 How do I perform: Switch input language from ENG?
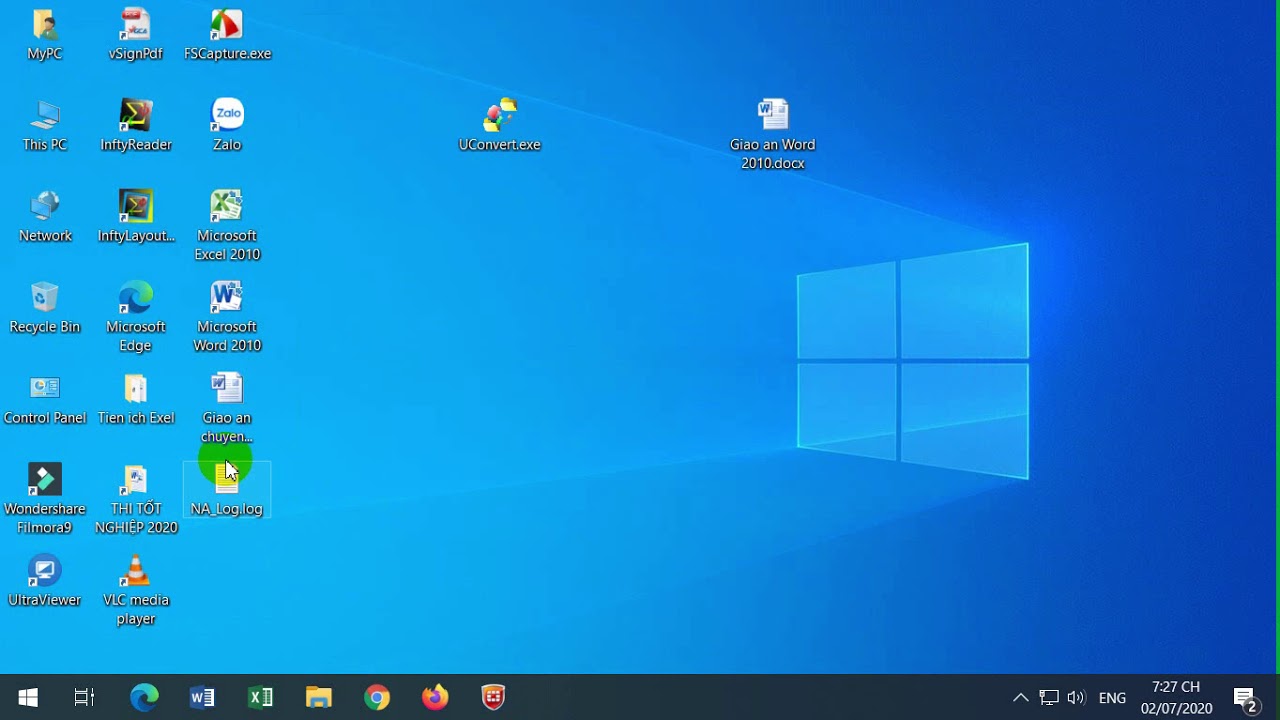pyautogui.click(x=1112, y=698)
